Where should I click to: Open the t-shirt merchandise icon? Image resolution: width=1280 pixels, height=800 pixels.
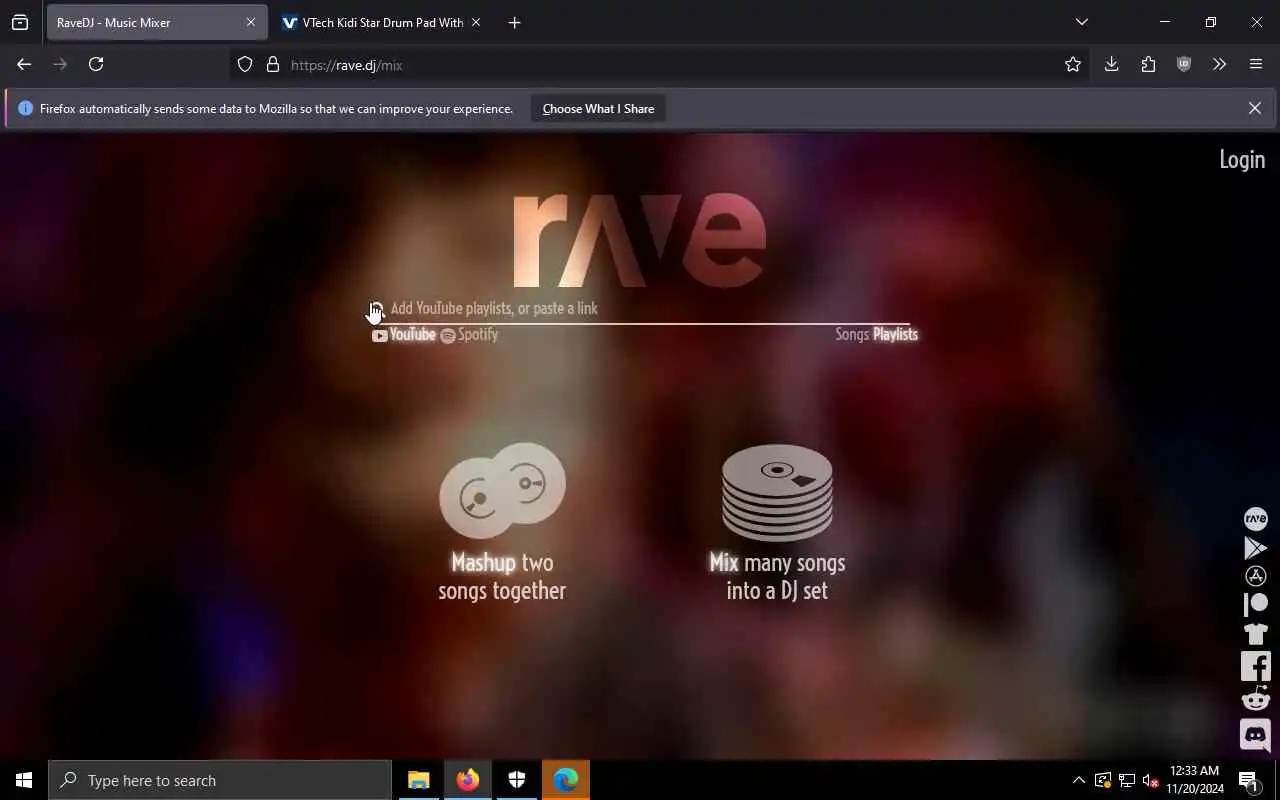[x=1255, y=633]
